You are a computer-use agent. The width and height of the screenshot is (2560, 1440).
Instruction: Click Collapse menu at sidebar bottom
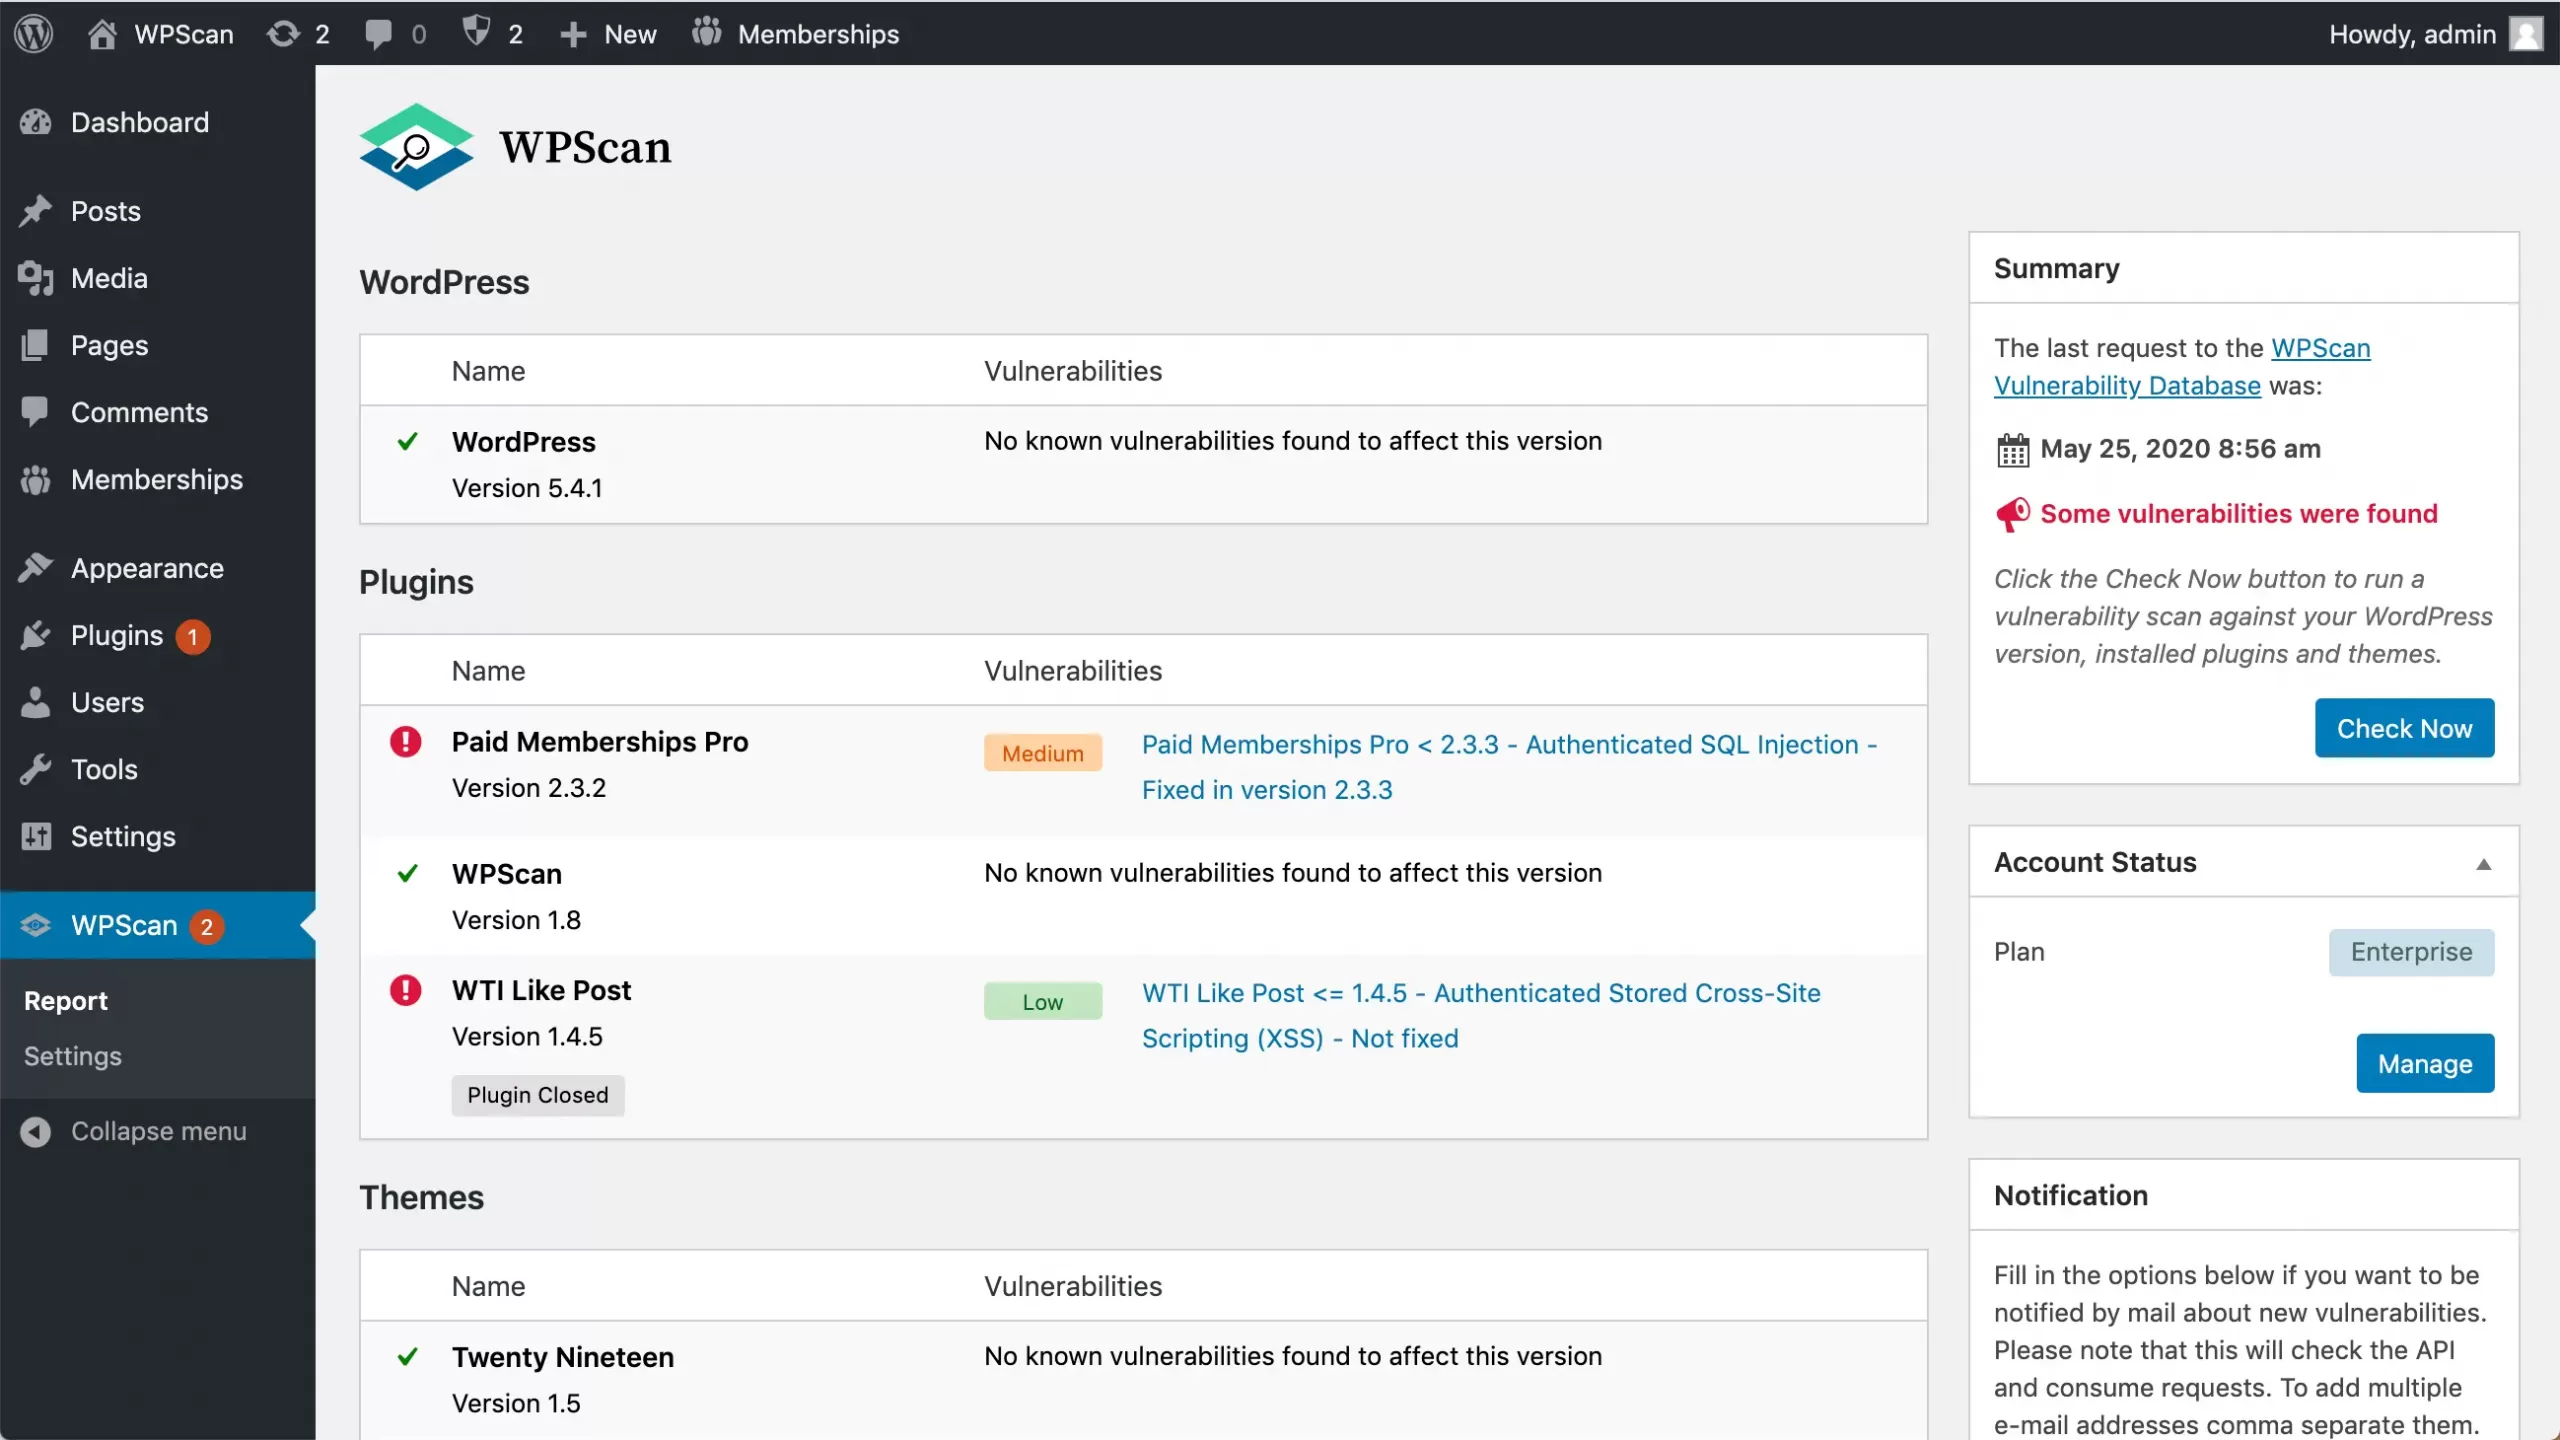pyautogui.click(x=157, y=1131)
